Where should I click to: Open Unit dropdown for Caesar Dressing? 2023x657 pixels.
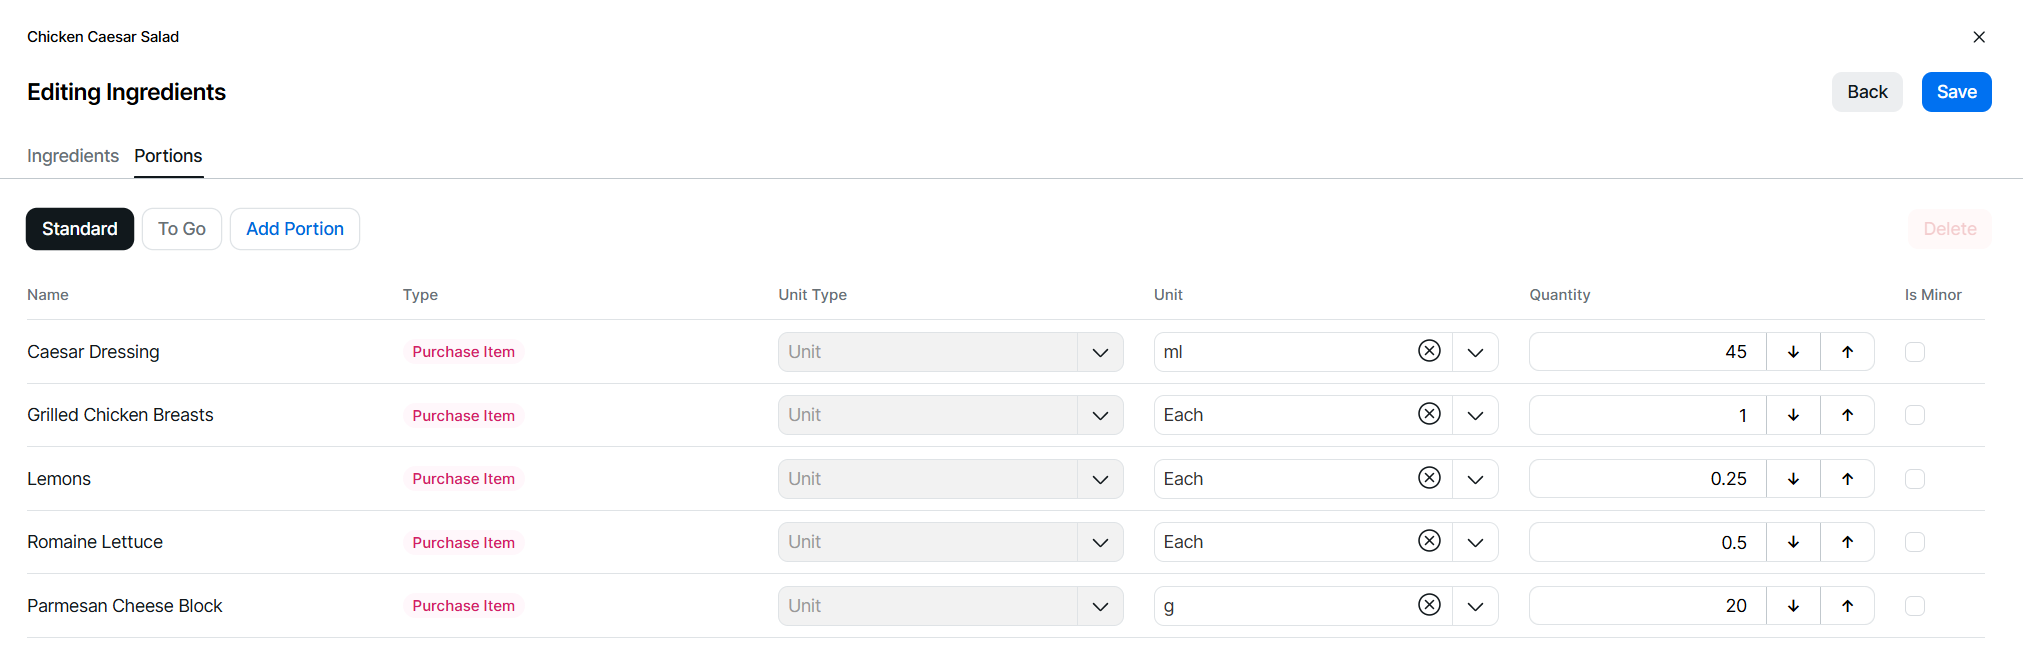1475,352
